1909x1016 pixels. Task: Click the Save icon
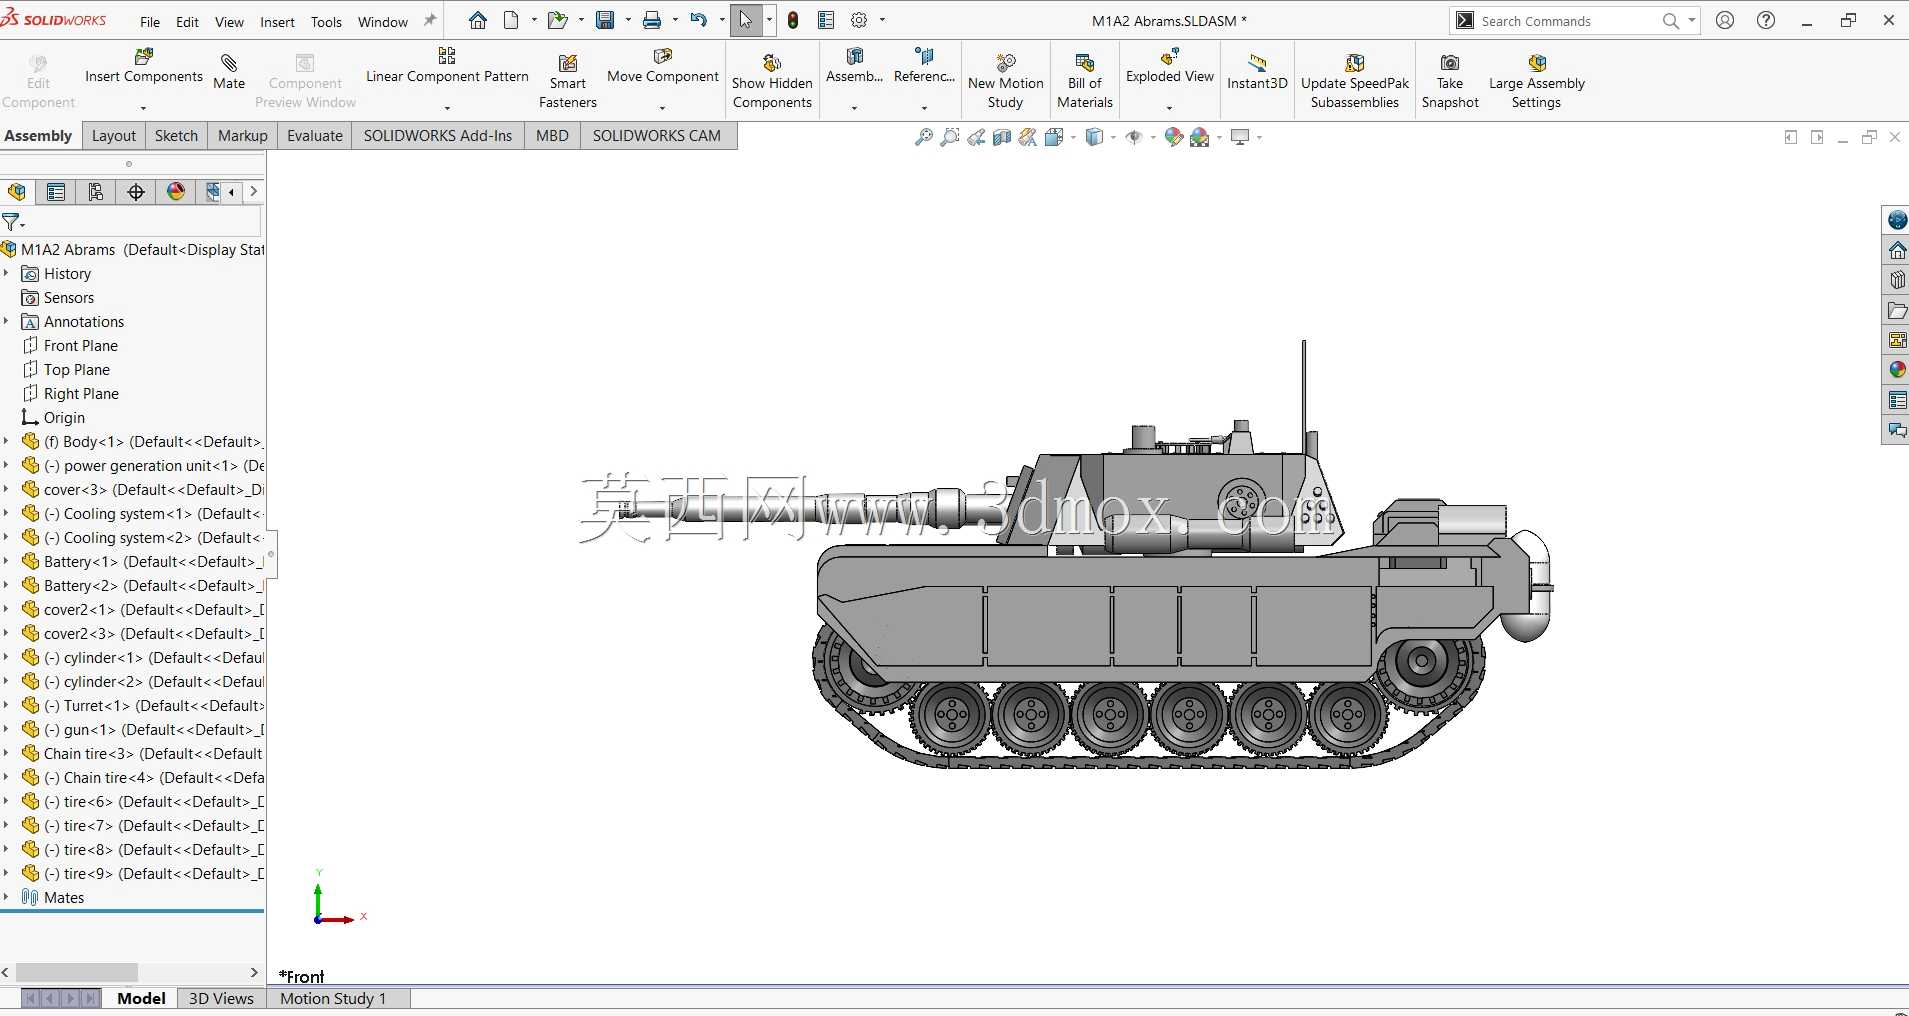[x=605, y=20]
